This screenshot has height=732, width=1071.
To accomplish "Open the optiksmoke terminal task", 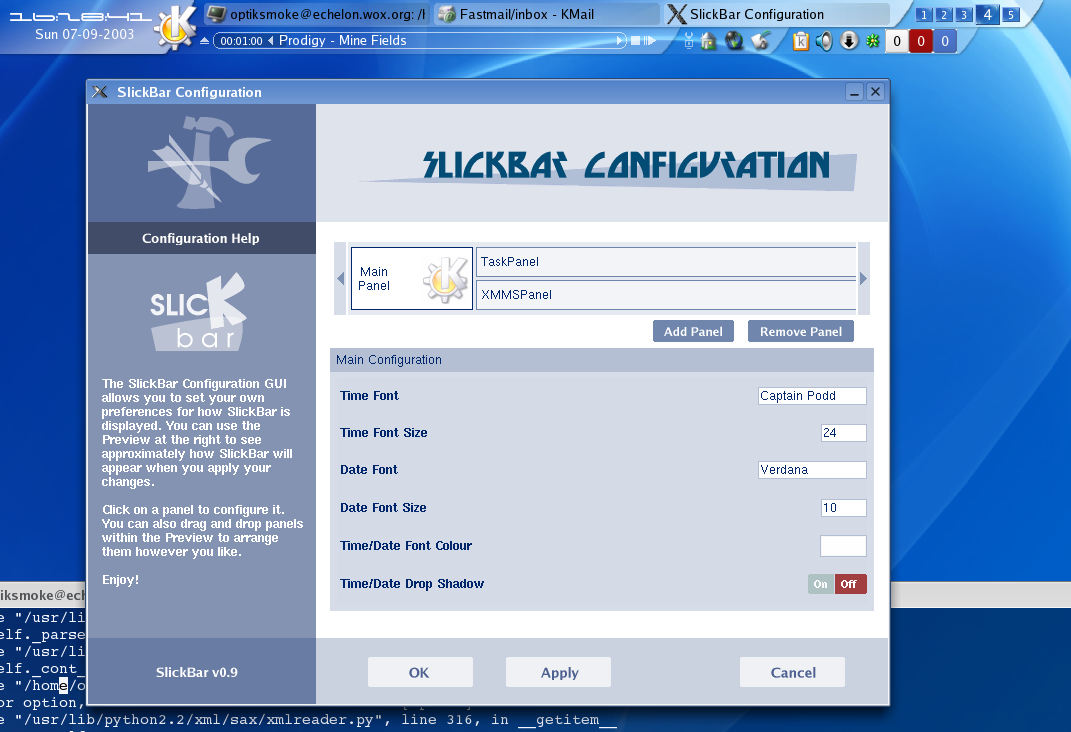I will [x=317, y=14].
